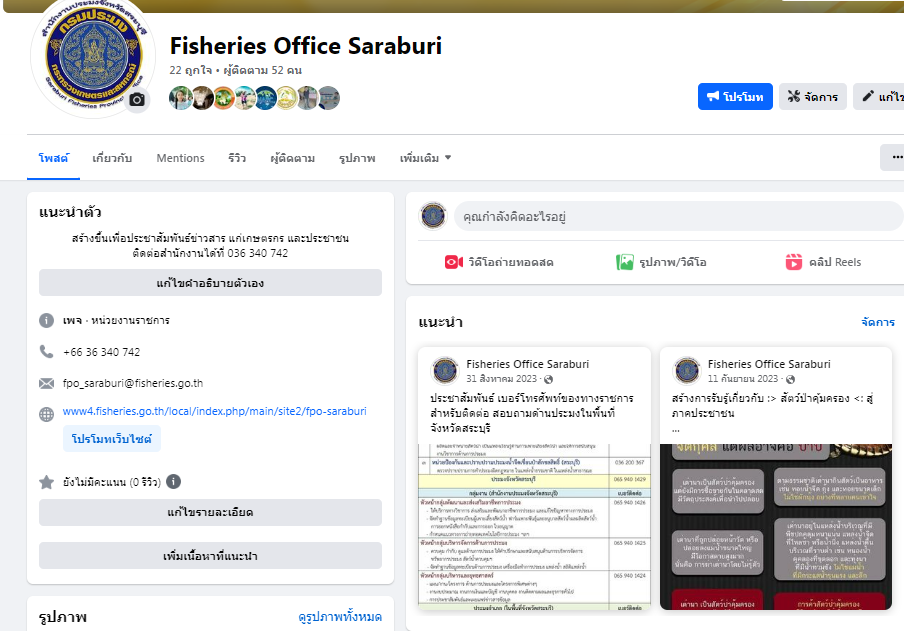Click the globe privacy icon on 11 กันยายน post
This screenshot has height=631, width=904.
[x=790, y=380]
